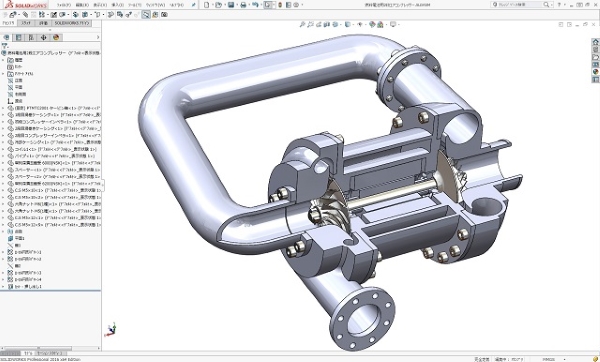This screenshot has height=362, width=600.
Task: Open the SOLIDWORKS Resources home icon
Action: pos(595,42)
